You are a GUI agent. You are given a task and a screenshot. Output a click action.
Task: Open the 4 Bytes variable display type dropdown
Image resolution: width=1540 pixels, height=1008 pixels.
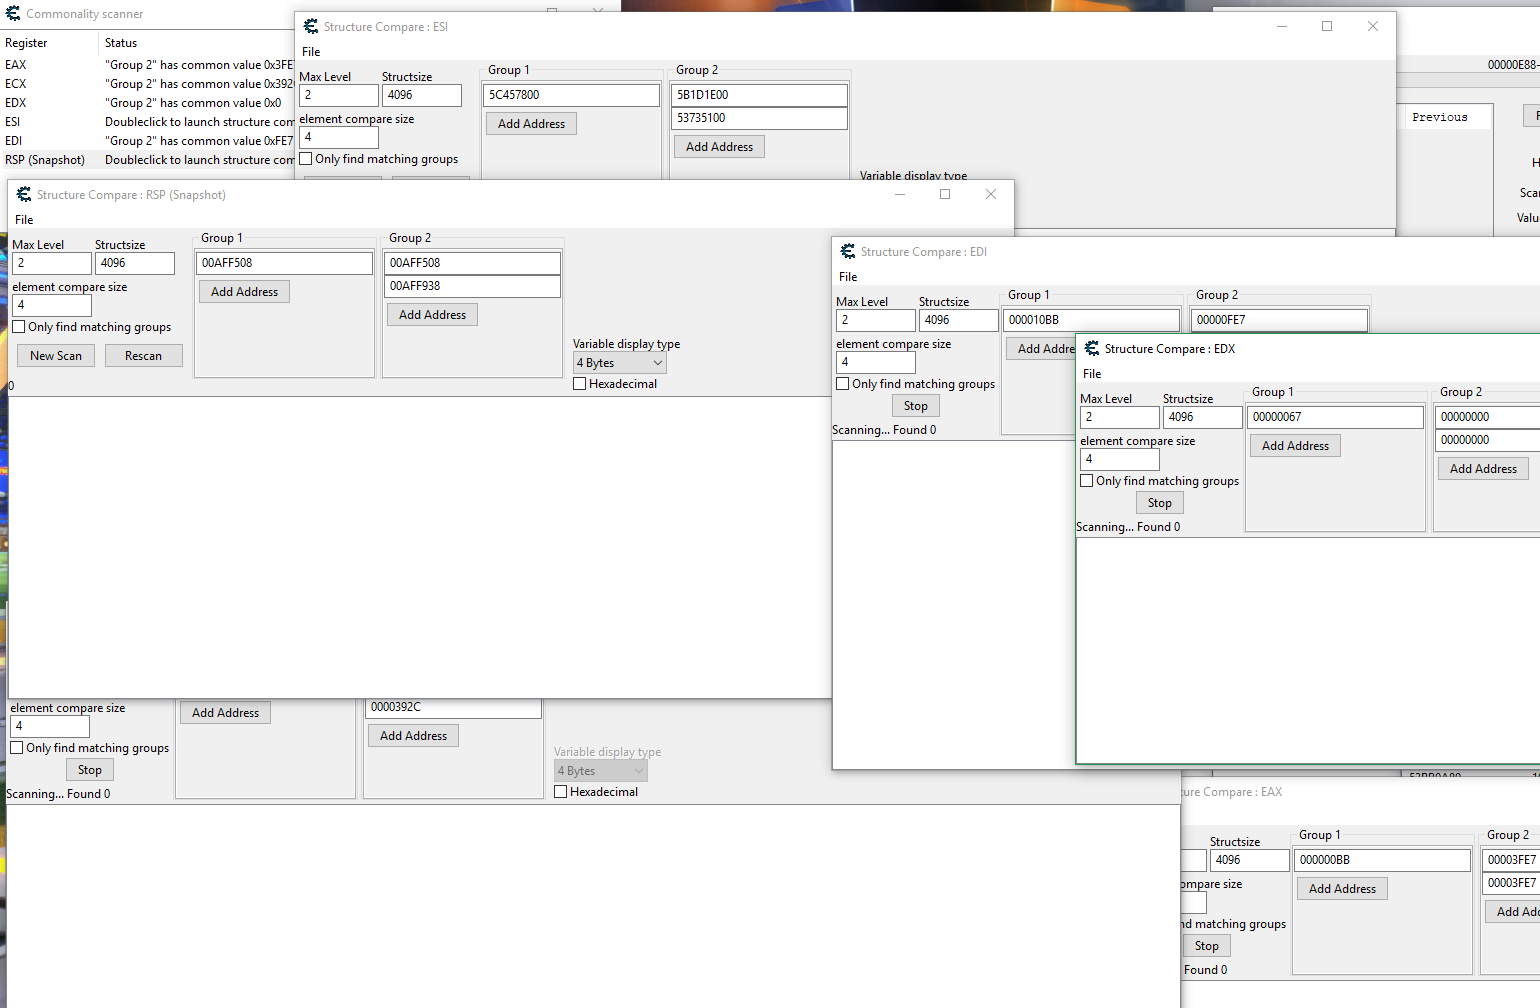(x=620, y=363)
